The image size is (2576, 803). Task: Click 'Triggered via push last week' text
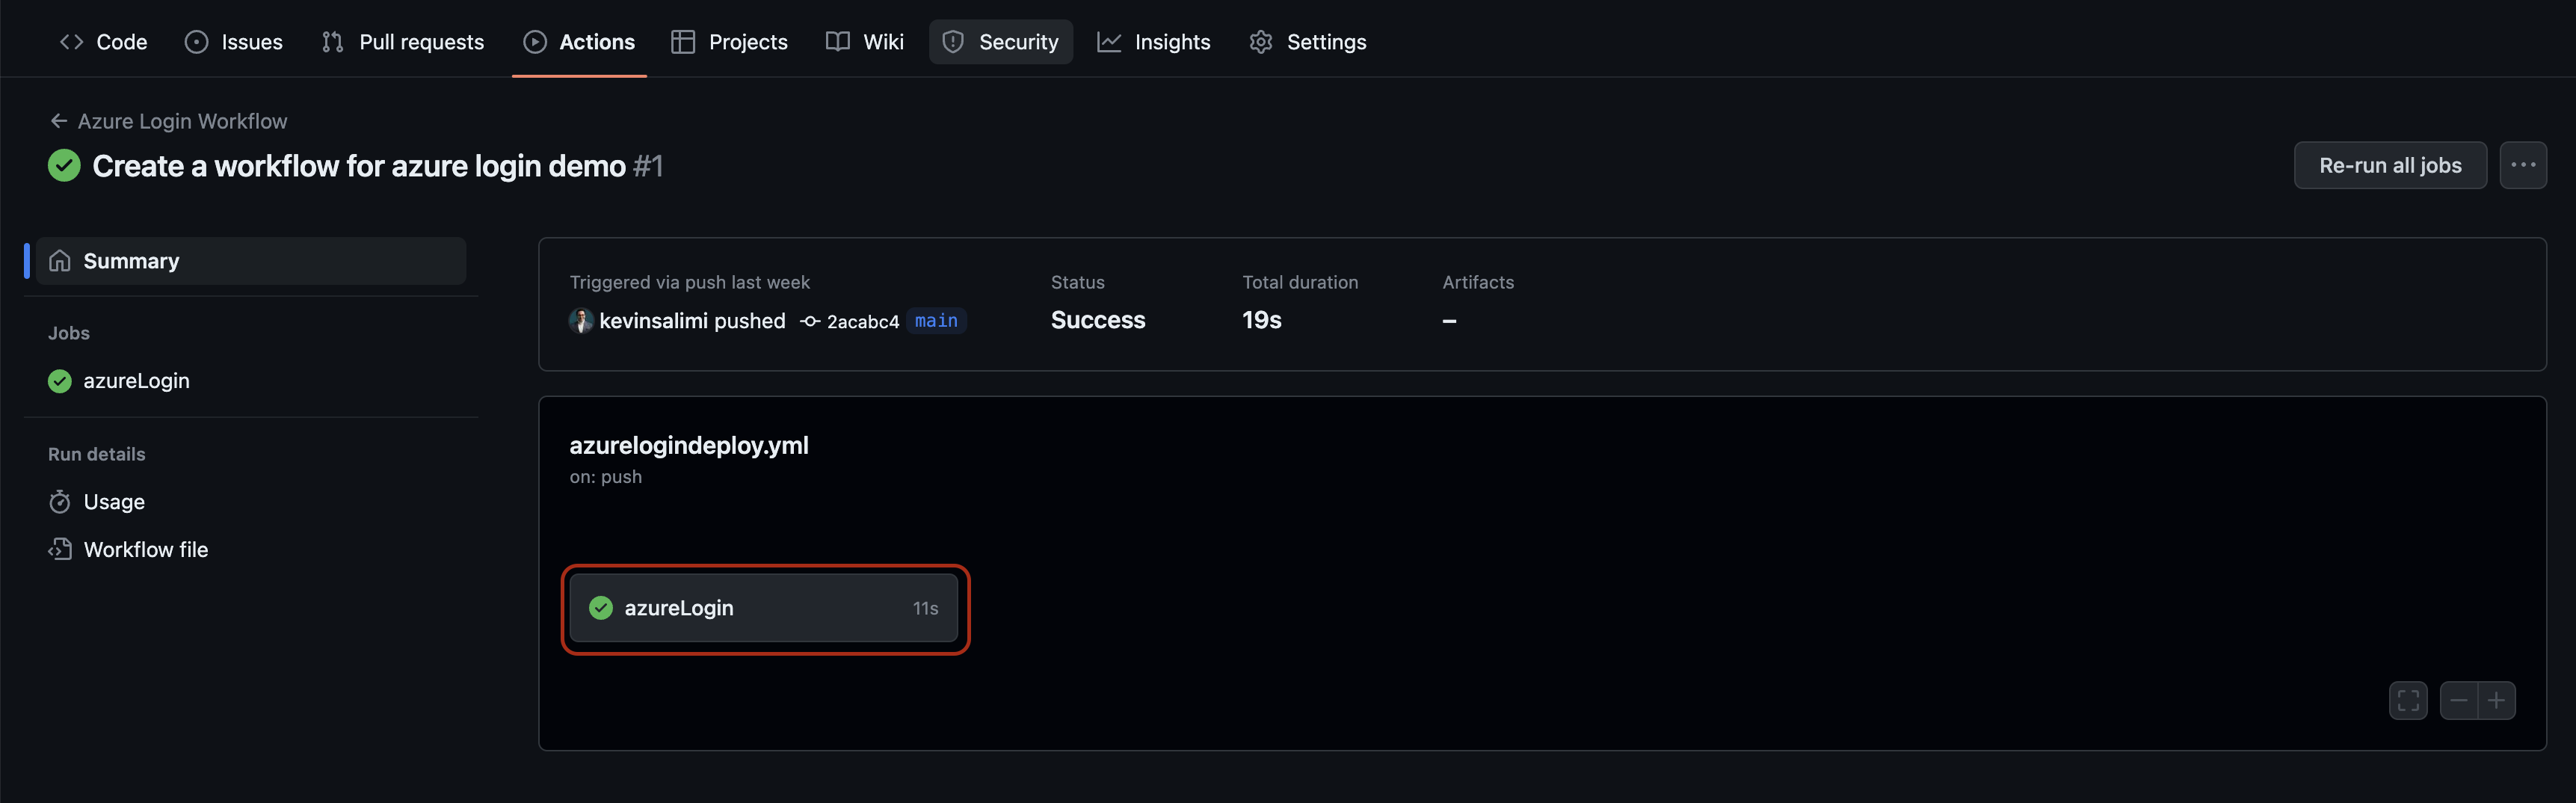click(690, 283)
